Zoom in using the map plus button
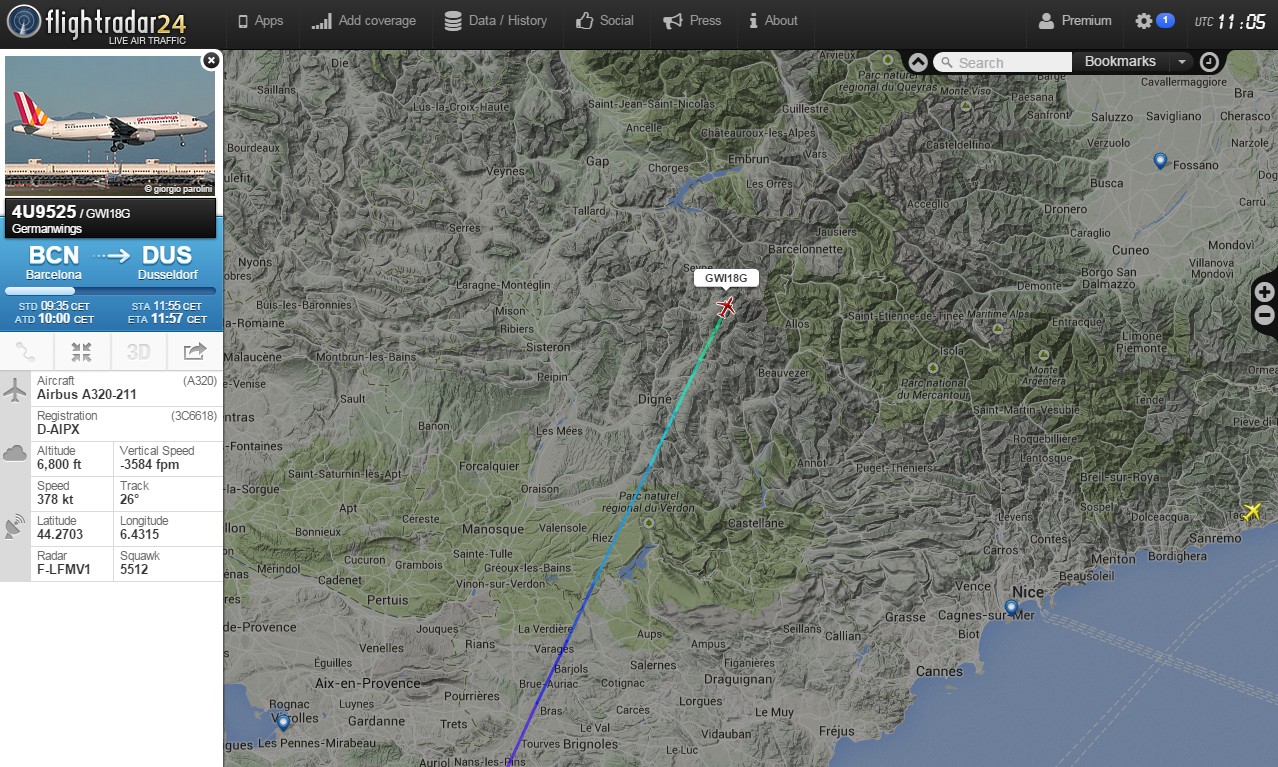 (1265, 292)
